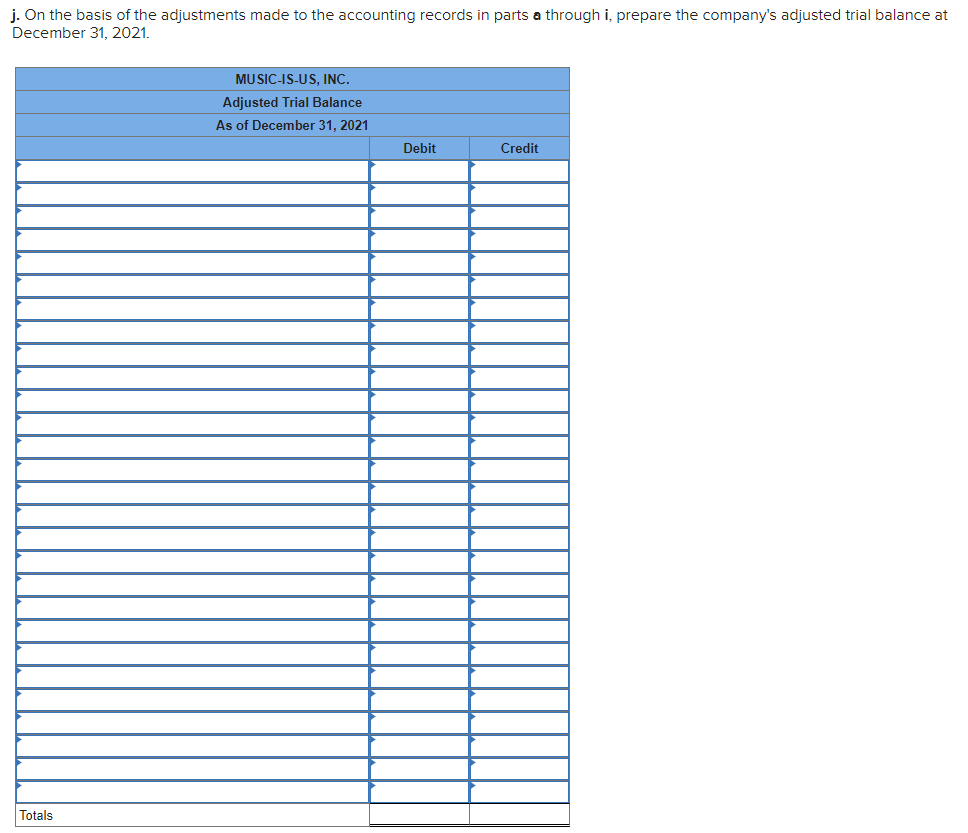Select the As of December 31, 2021 line
Screen dimensions: 968x833
[292, 125]
